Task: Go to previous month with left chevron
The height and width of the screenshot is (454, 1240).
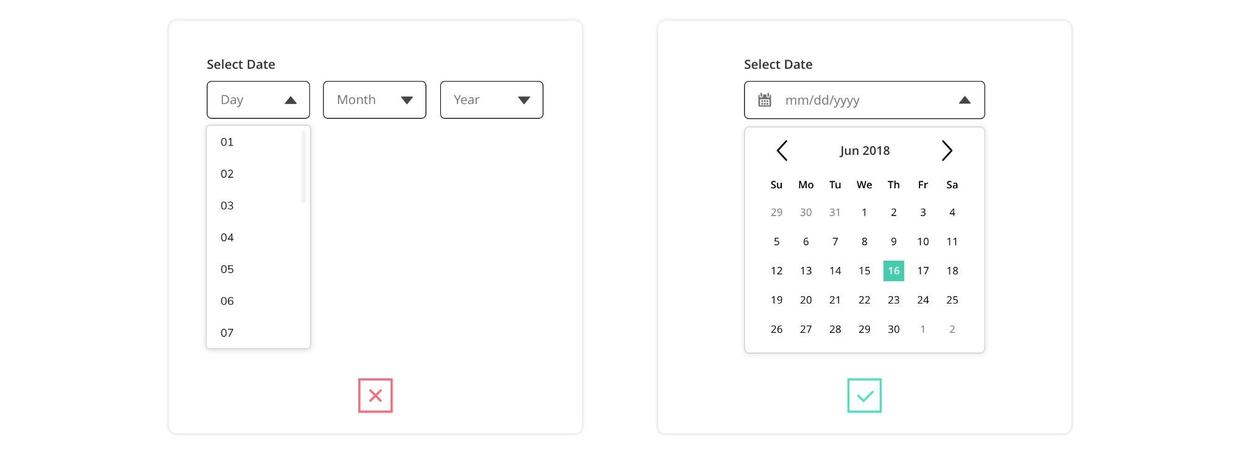Action: (782, 151)
